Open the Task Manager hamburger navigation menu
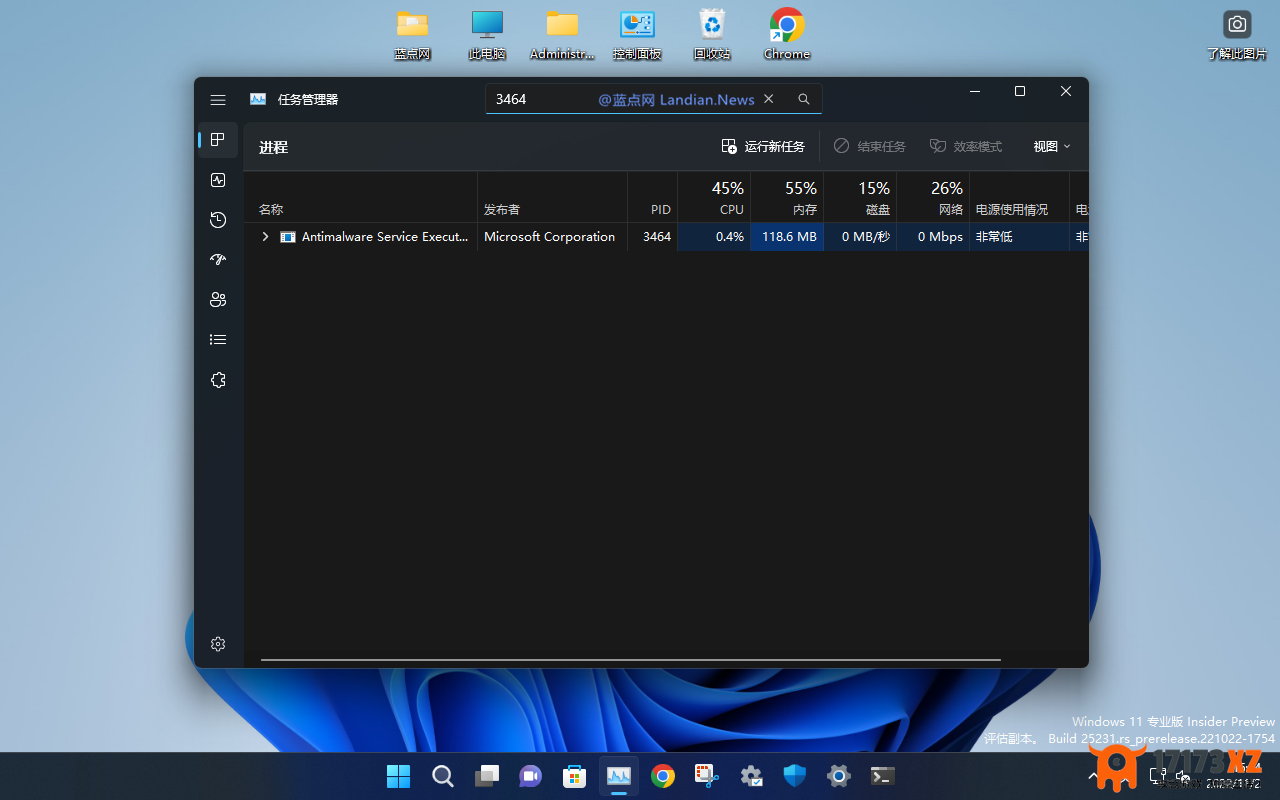 point(218,100)
